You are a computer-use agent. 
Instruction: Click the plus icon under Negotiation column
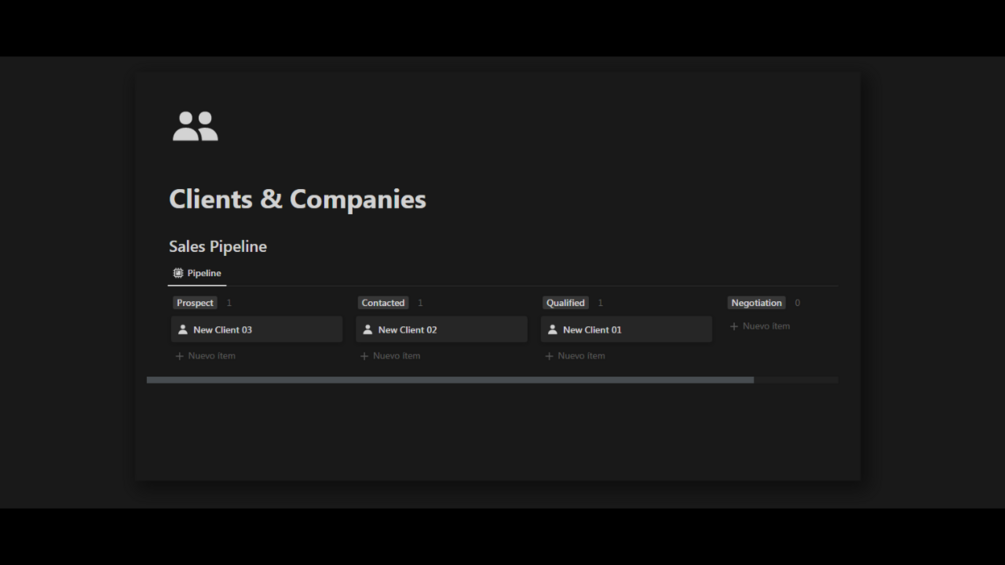pyautogui.click(x=734, y=327)
